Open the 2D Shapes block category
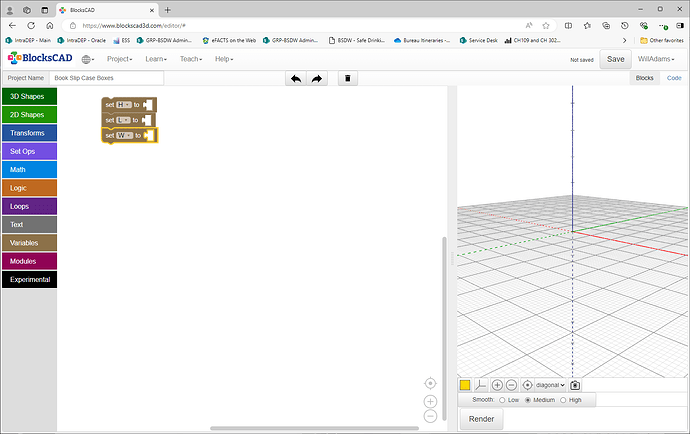Screen dimensions: 690x434 point(29,115)
